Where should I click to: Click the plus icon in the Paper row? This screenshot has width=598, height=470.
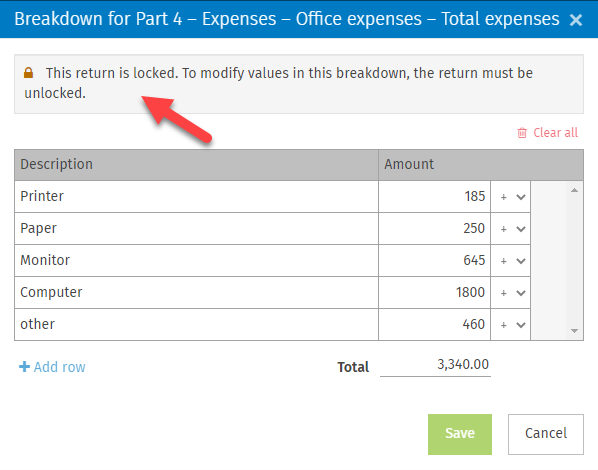503,229
